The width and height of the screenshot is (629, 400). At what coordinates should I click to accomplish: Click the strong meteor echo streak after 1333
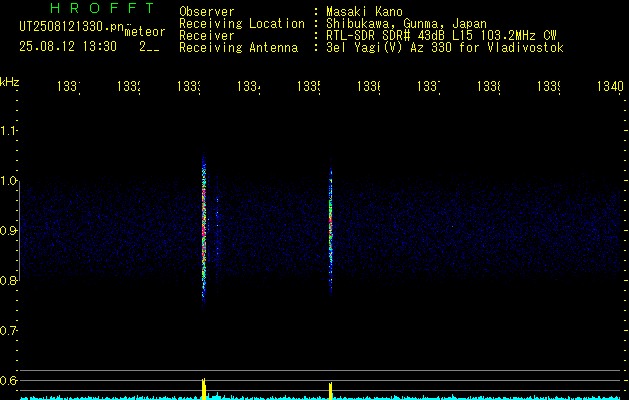pos(203,229)
